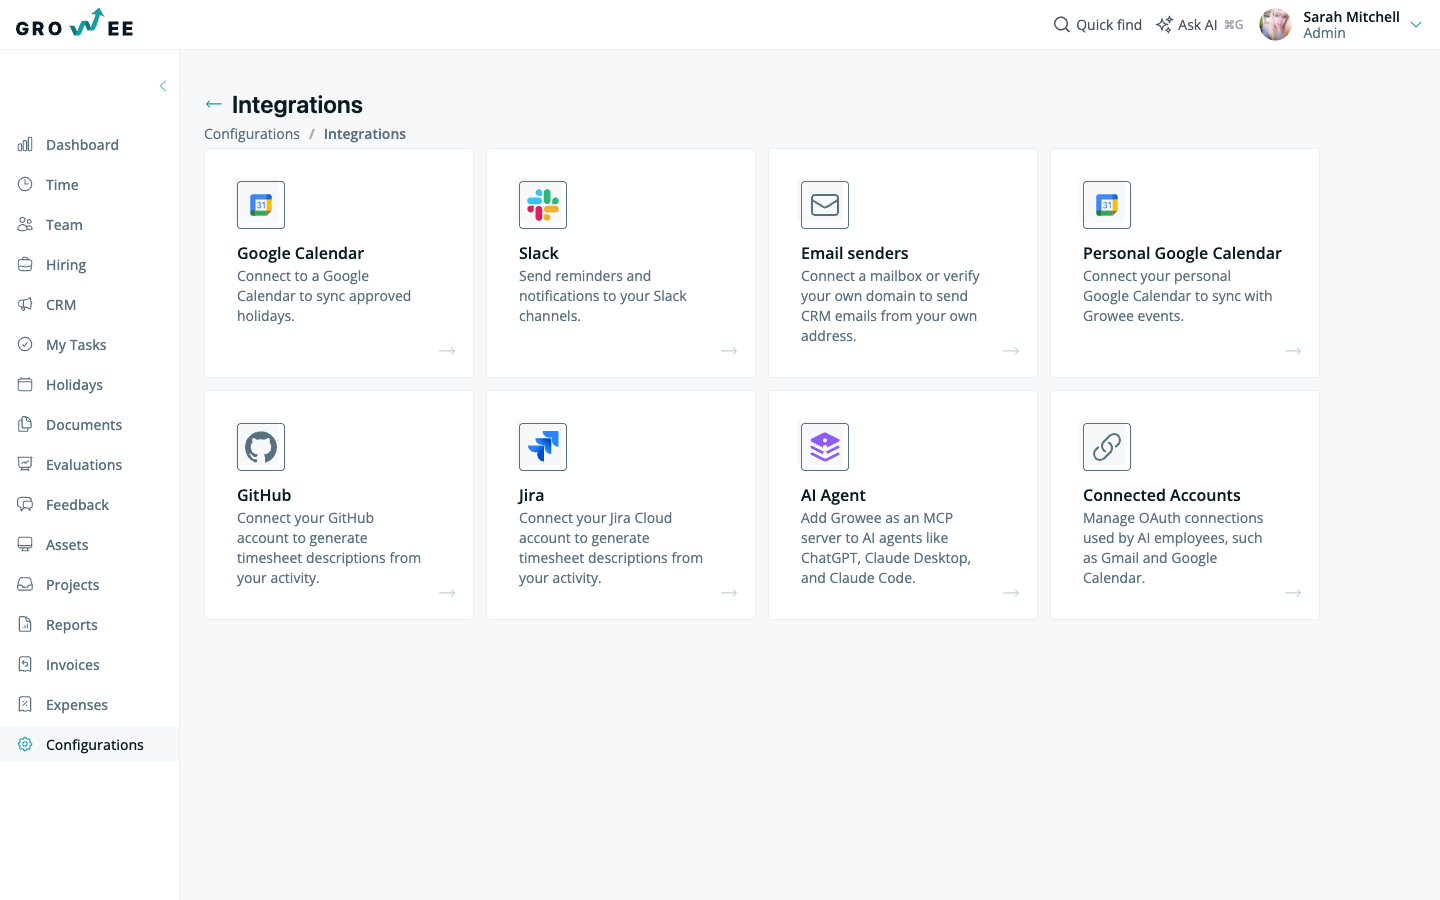Click the Connected Accounts card title
This screenshot has width=1440, height=900.
[1162, 496]
